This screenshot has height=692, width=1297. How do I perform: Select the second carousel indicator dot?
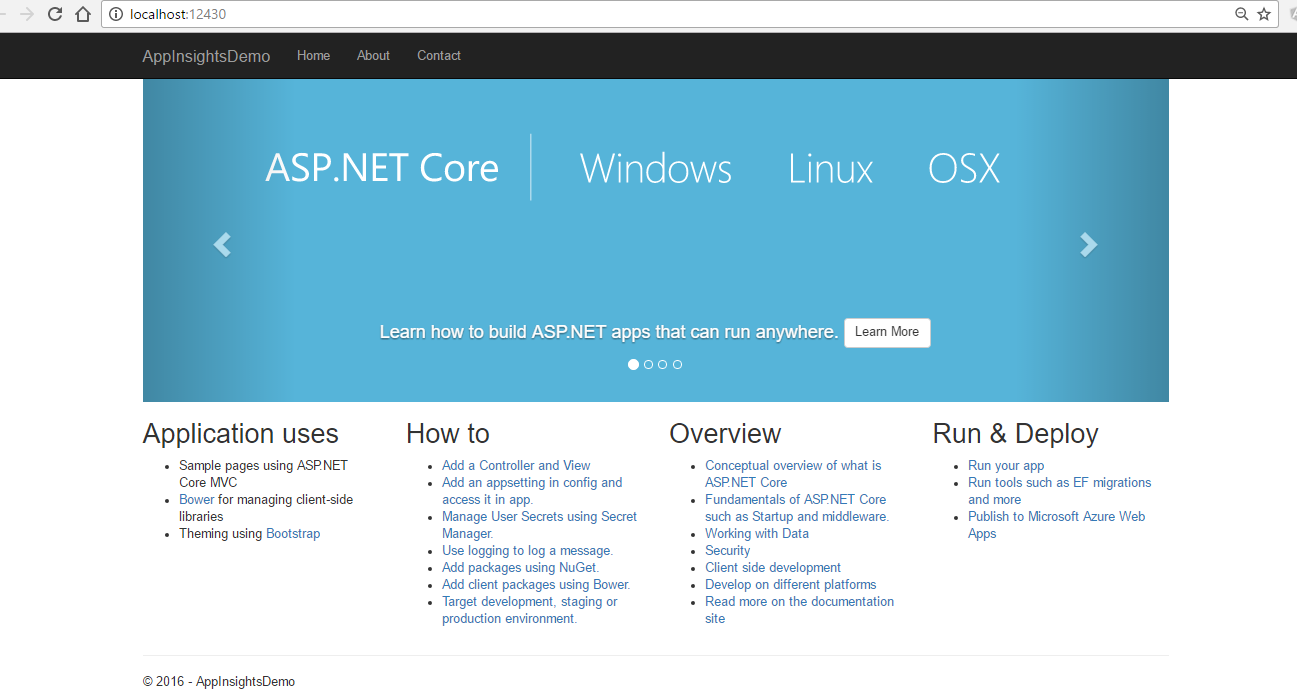pos(648,365)
